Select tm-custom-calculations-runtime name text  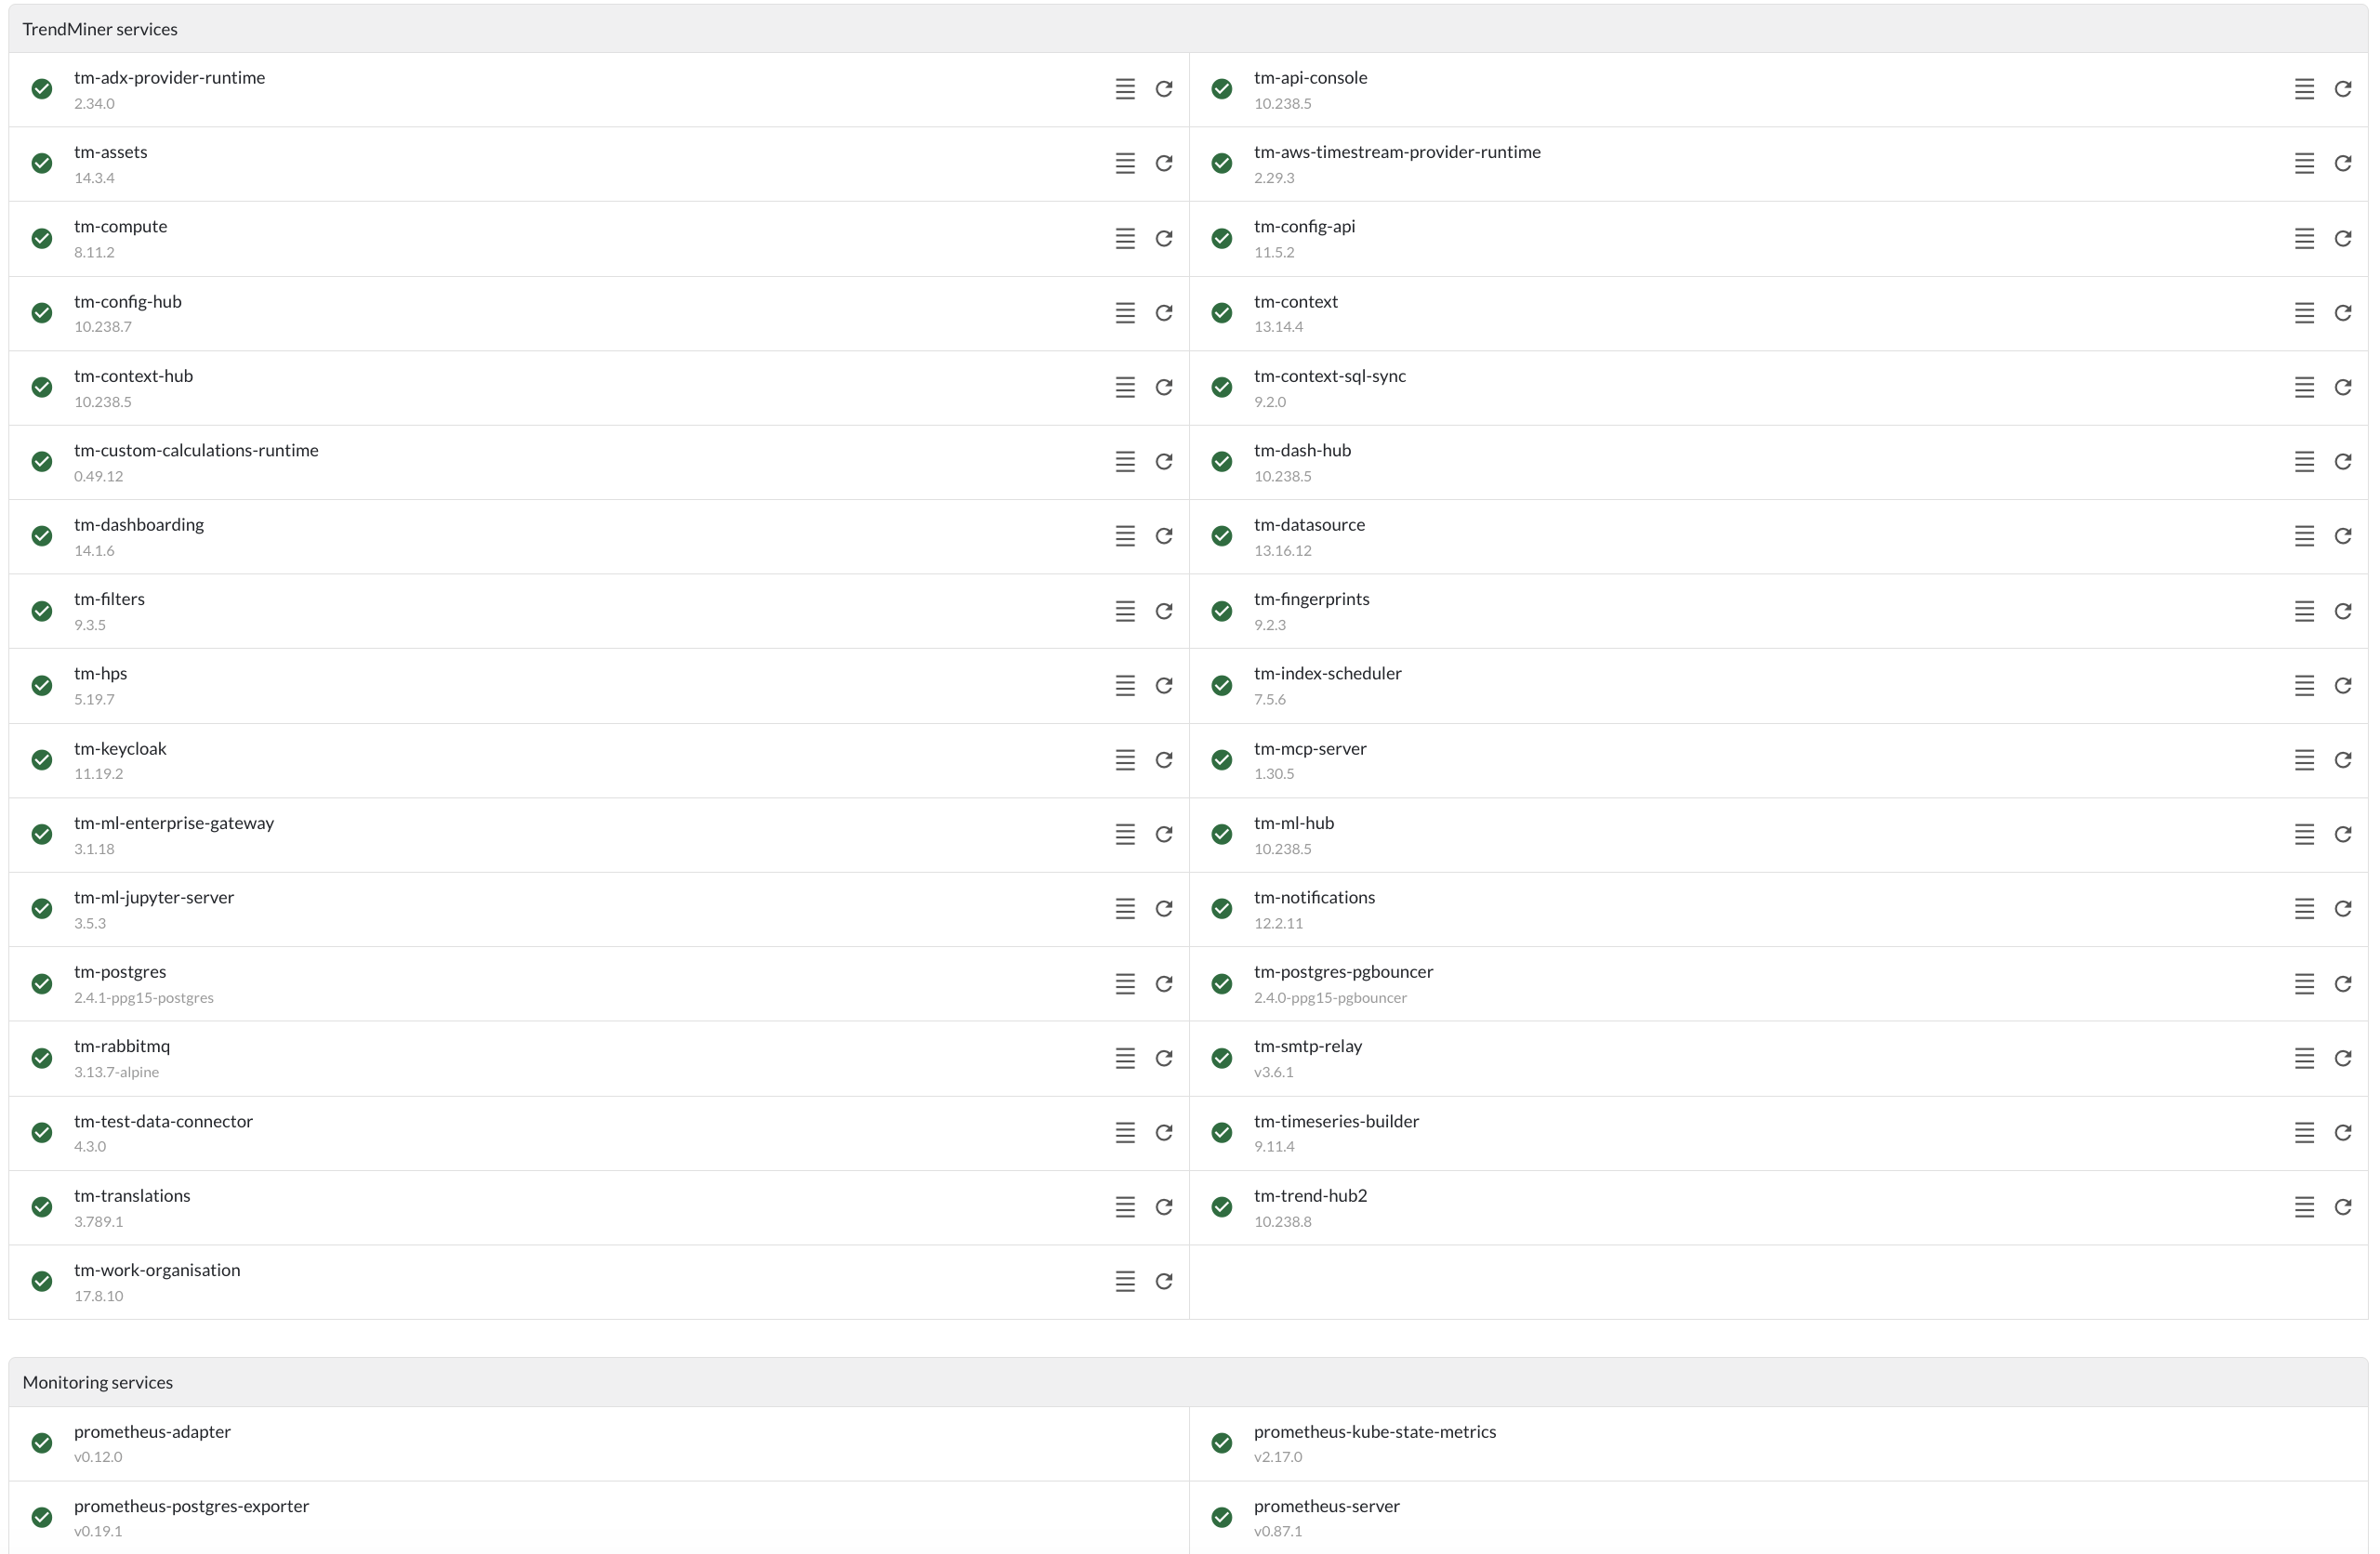(196, 451)
